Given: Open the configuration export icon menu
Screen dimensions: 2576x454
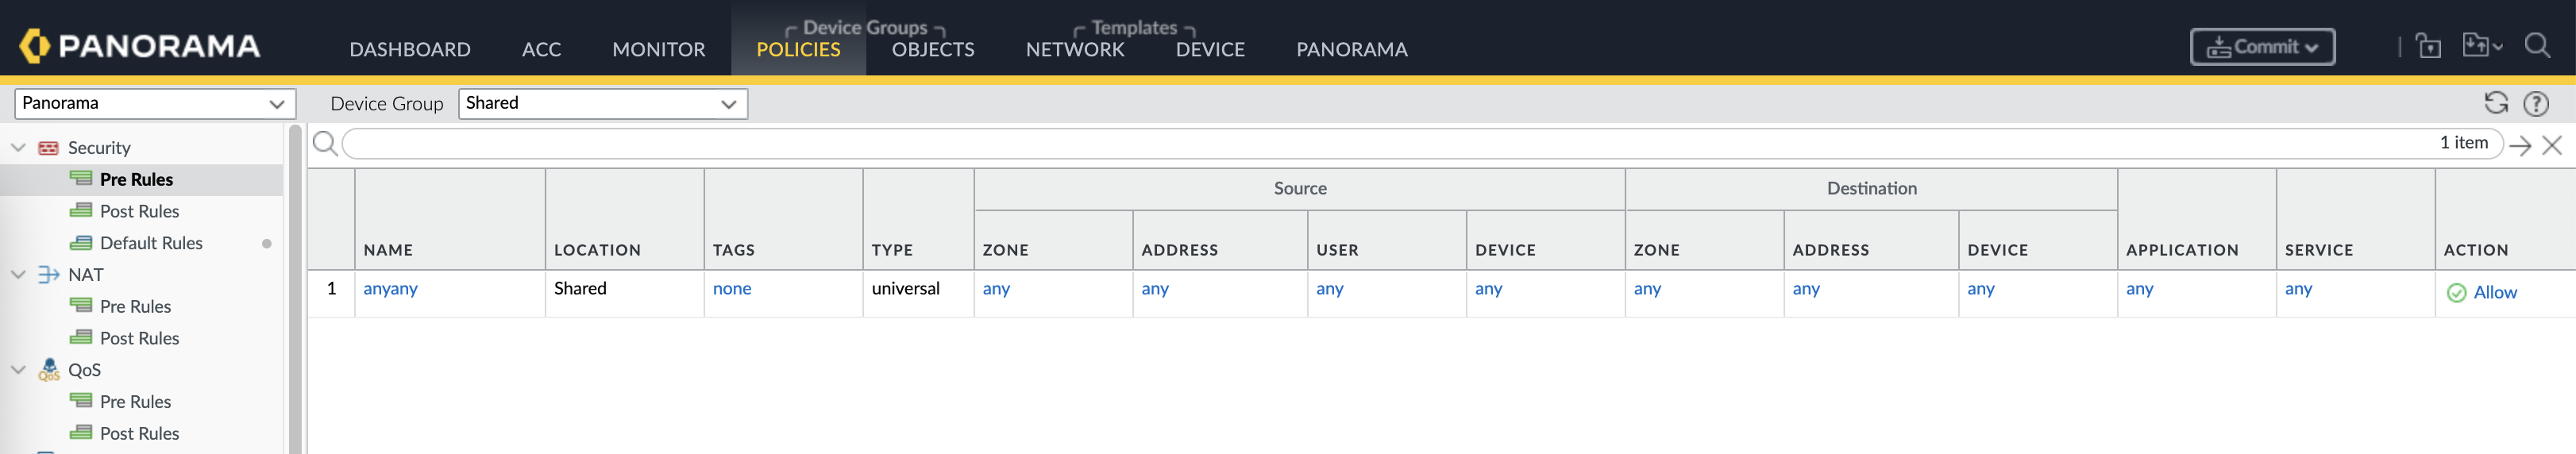Looking at the screenshot, I should coord(2481,46).
